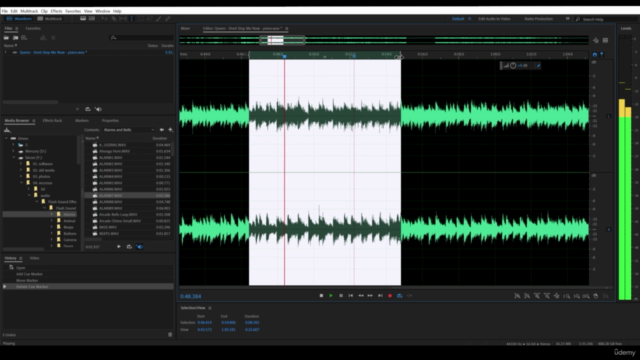Select the Lasso Selection tool
Image resolution: width=640 pixels, height=360 pixels.
tap(149, 19)
